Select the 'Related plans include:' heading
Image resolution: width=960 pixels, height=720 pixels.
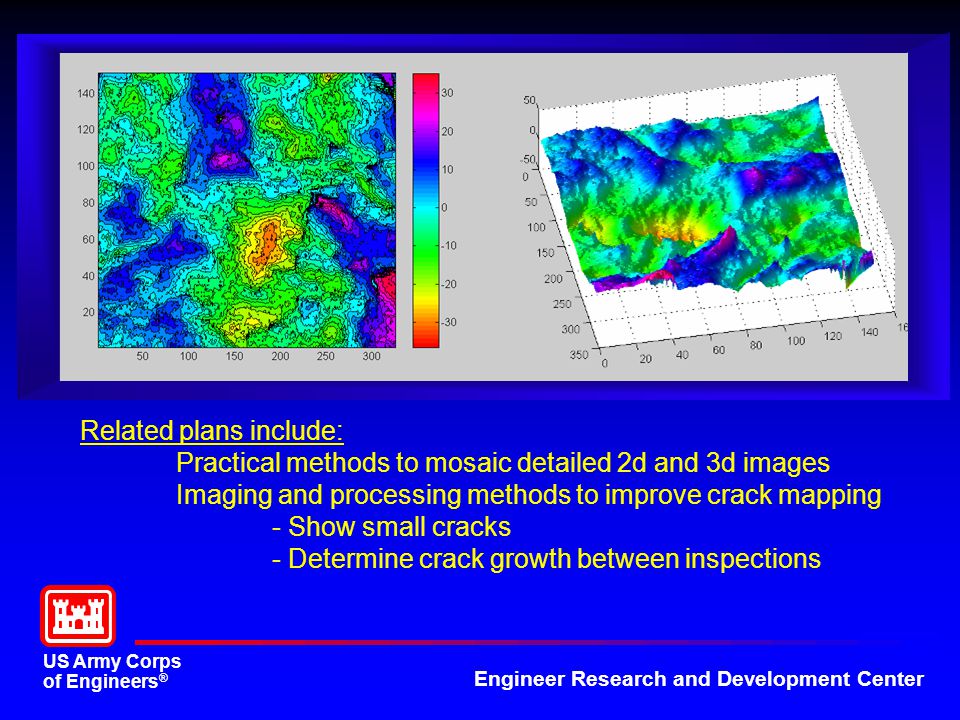[x=212, y=431]
